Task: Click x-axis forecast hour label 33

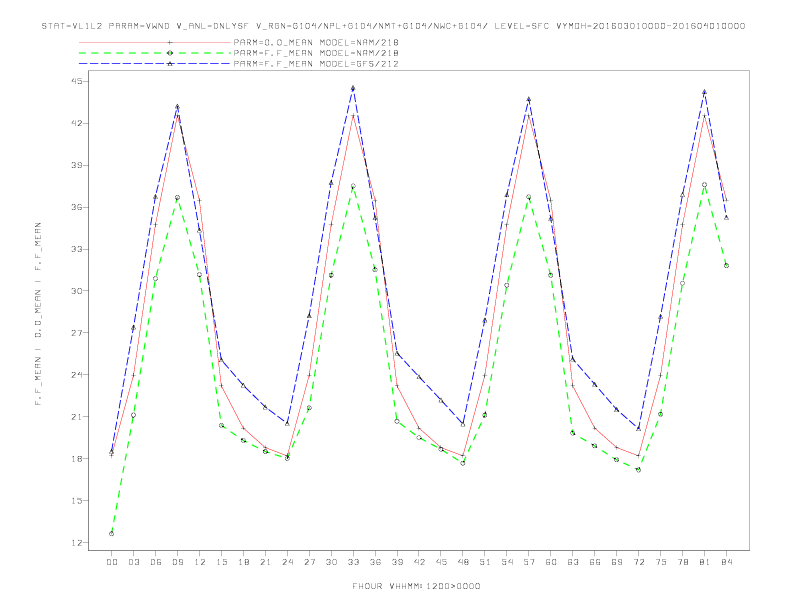Action: pos(353,562)
